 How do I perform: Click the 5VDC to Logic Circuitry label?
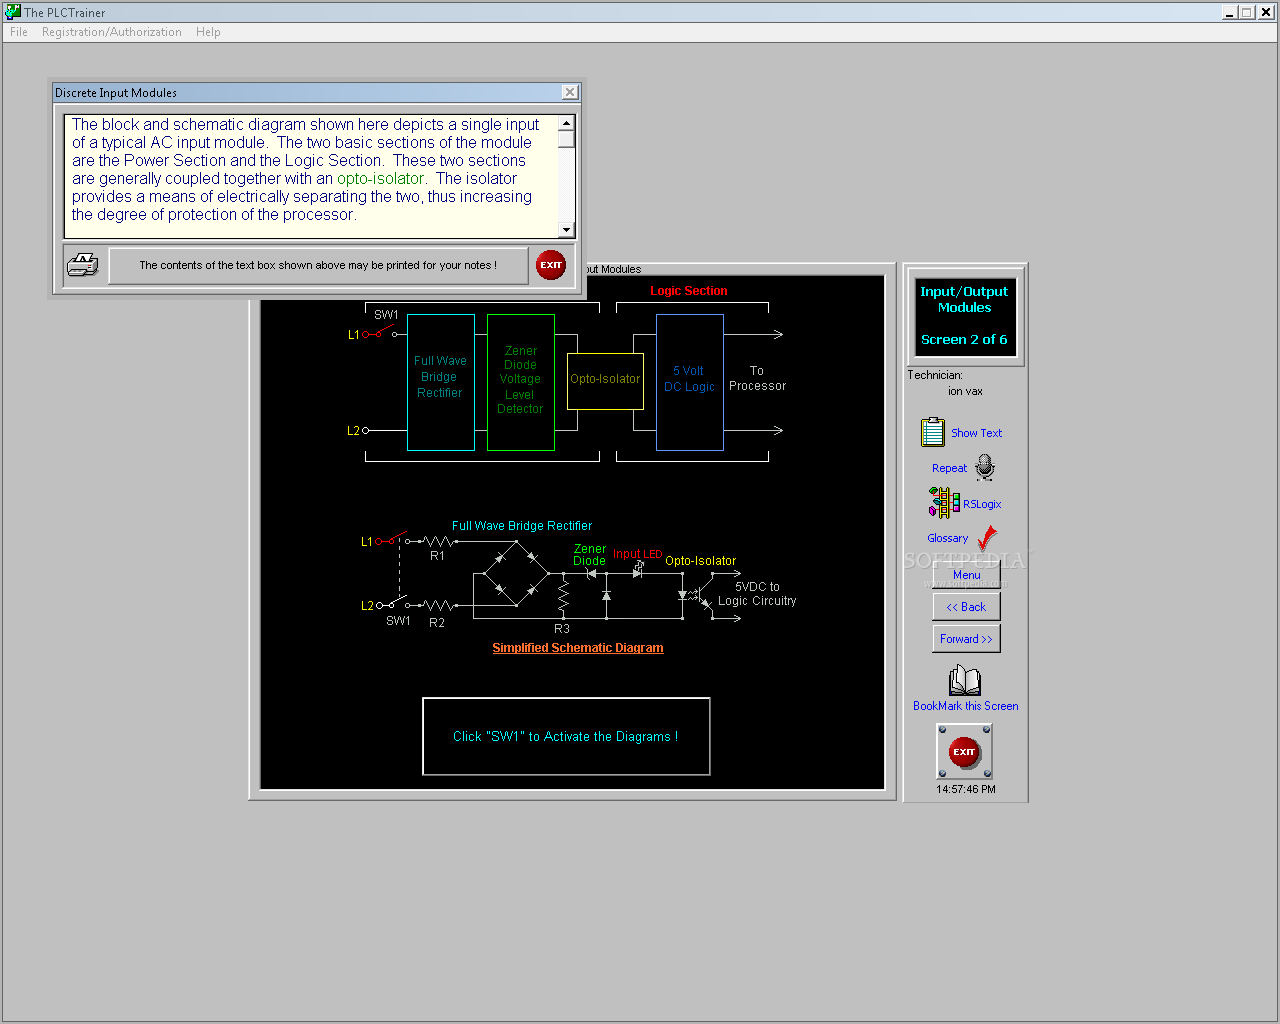tap(757, 594)
